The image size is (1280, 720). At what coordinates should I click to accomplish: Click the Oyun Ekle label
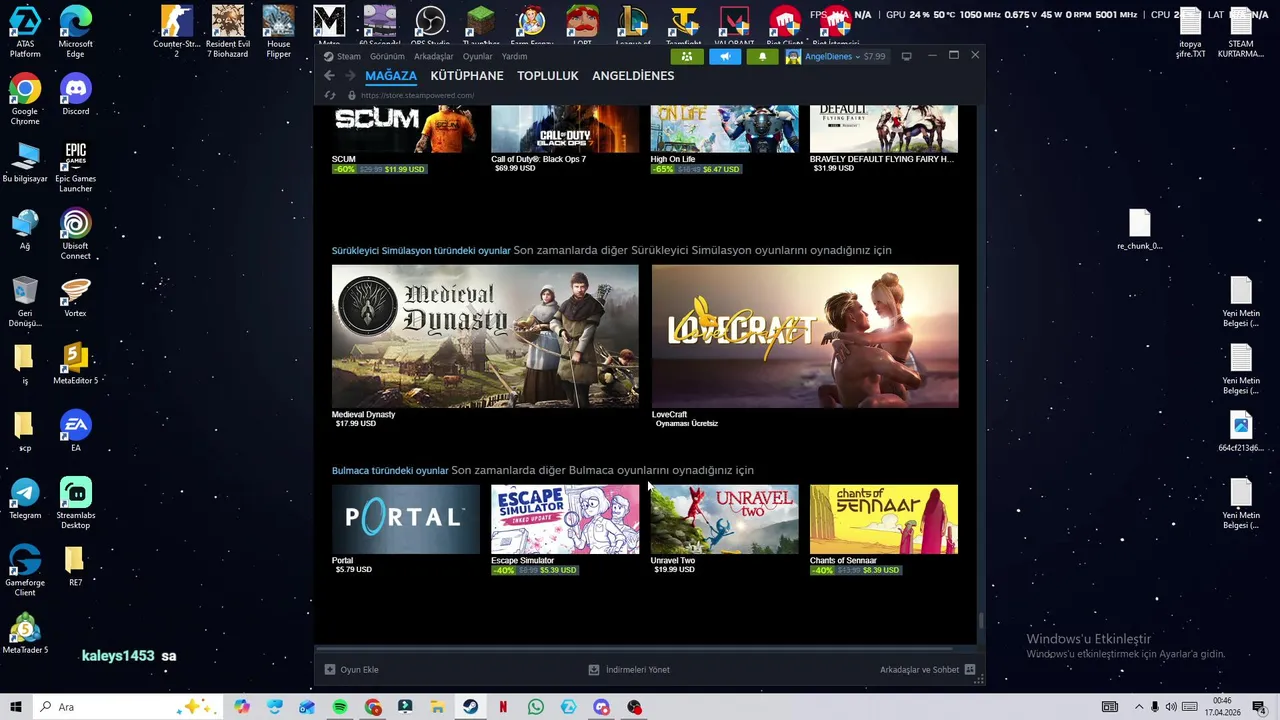pos(359,670)
